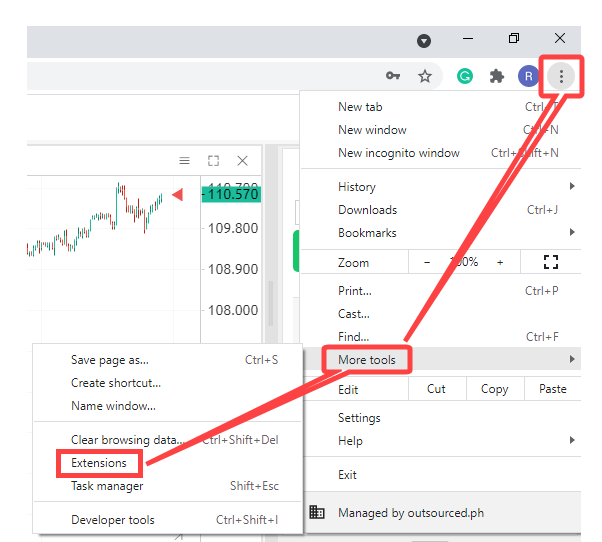Choose Cast... from the menu
Viewport: 602px width, 542px height.
click(x=440, y=314)
